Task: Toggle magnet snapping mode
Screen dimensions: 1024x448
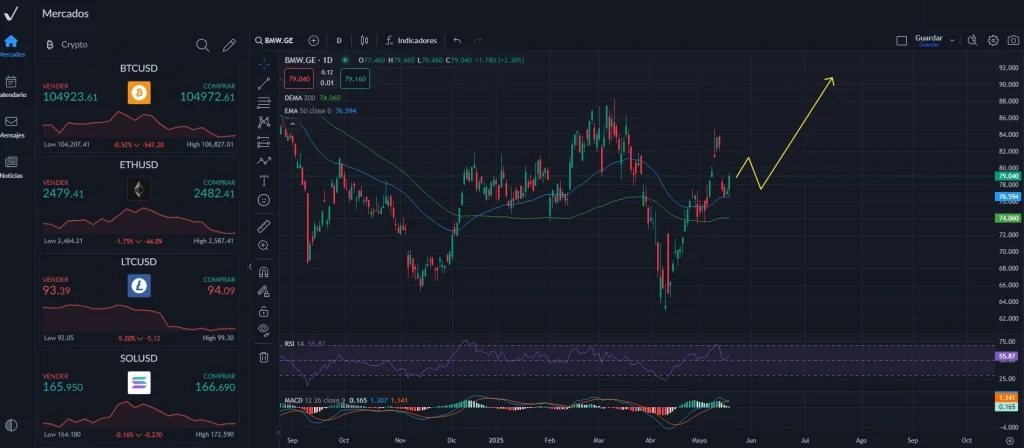Action: coord(264,272)
